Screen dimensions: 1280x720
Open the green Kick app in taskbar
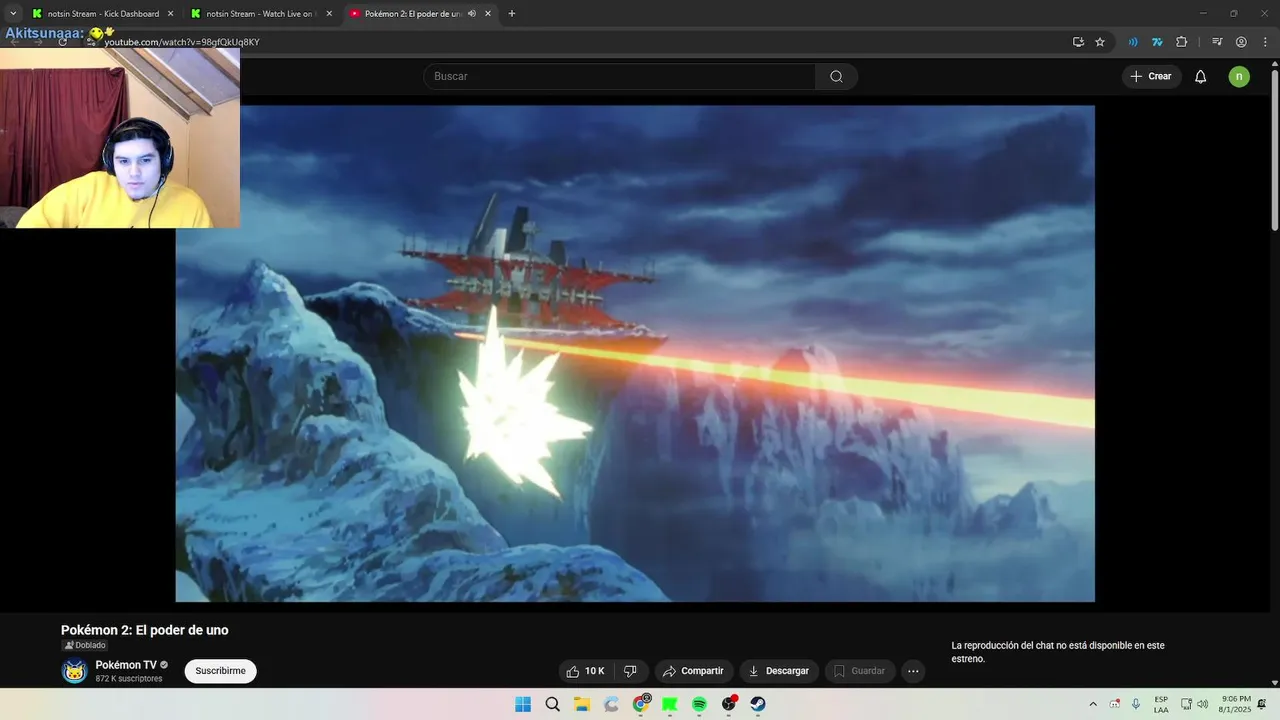tap(670, 704)
